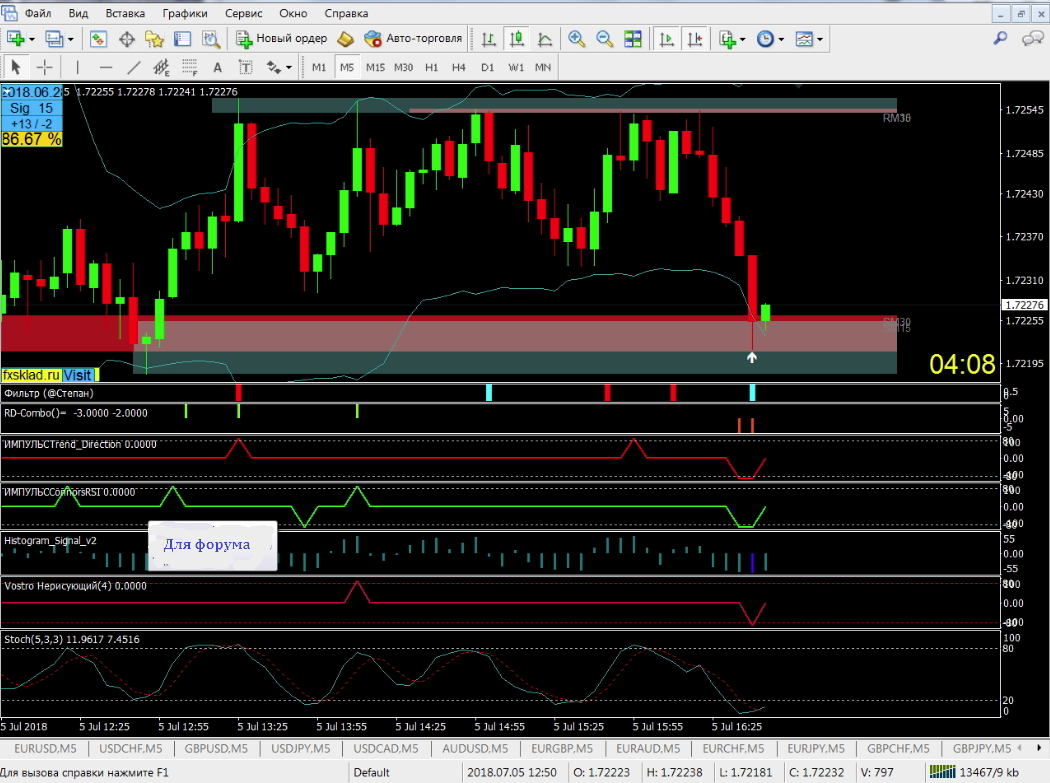
Task: Add text with the 'A' tool
Action: [217, 67]
